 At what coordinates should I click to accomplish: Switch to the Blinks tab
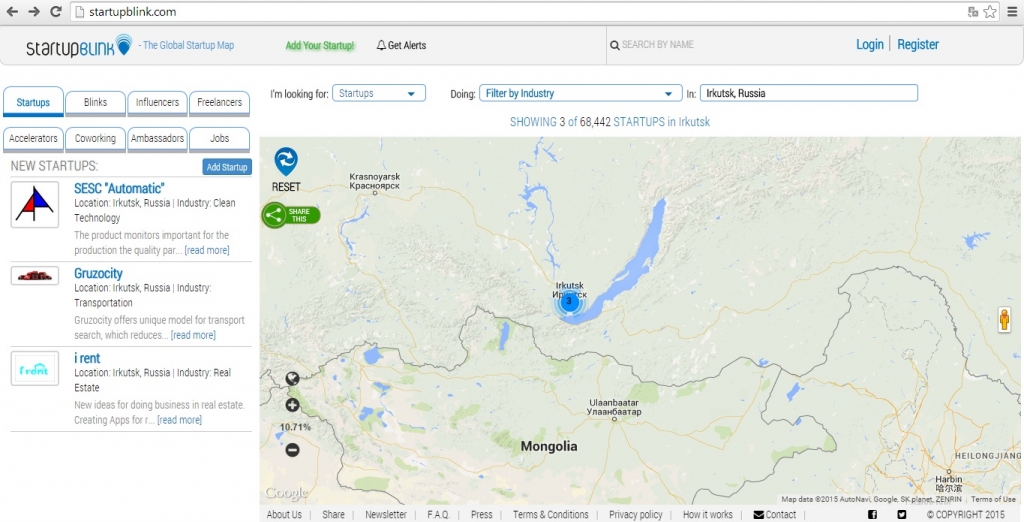(95, 103)
